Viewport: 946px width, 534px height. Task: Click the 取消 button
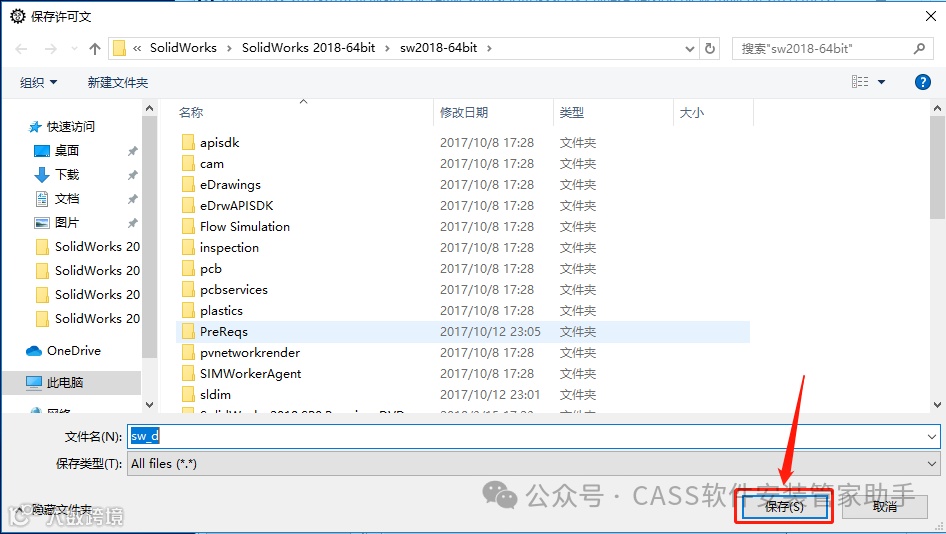coord(884,507)
